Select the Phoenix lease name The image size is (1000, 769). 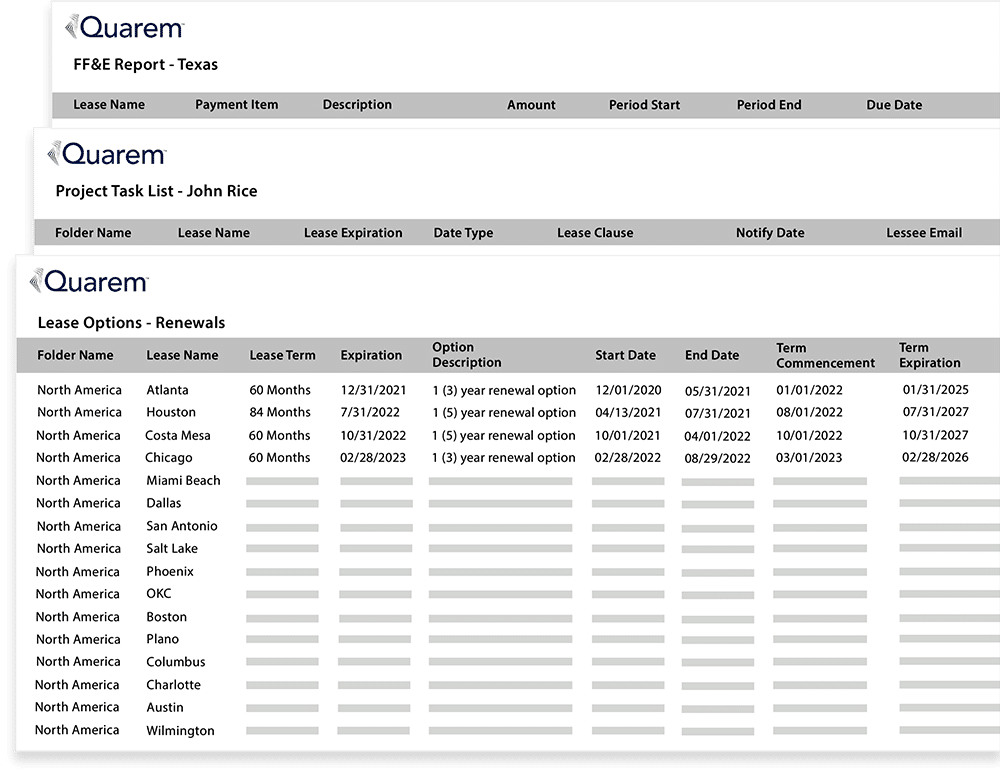[x=170, y=571]
